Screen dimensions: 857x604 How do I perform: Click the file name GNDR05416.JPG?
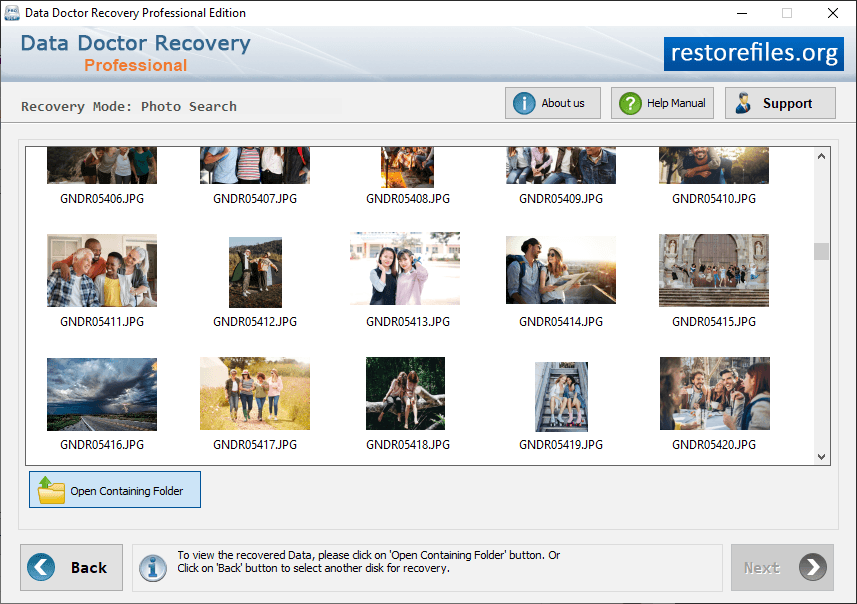coord(102,444)
